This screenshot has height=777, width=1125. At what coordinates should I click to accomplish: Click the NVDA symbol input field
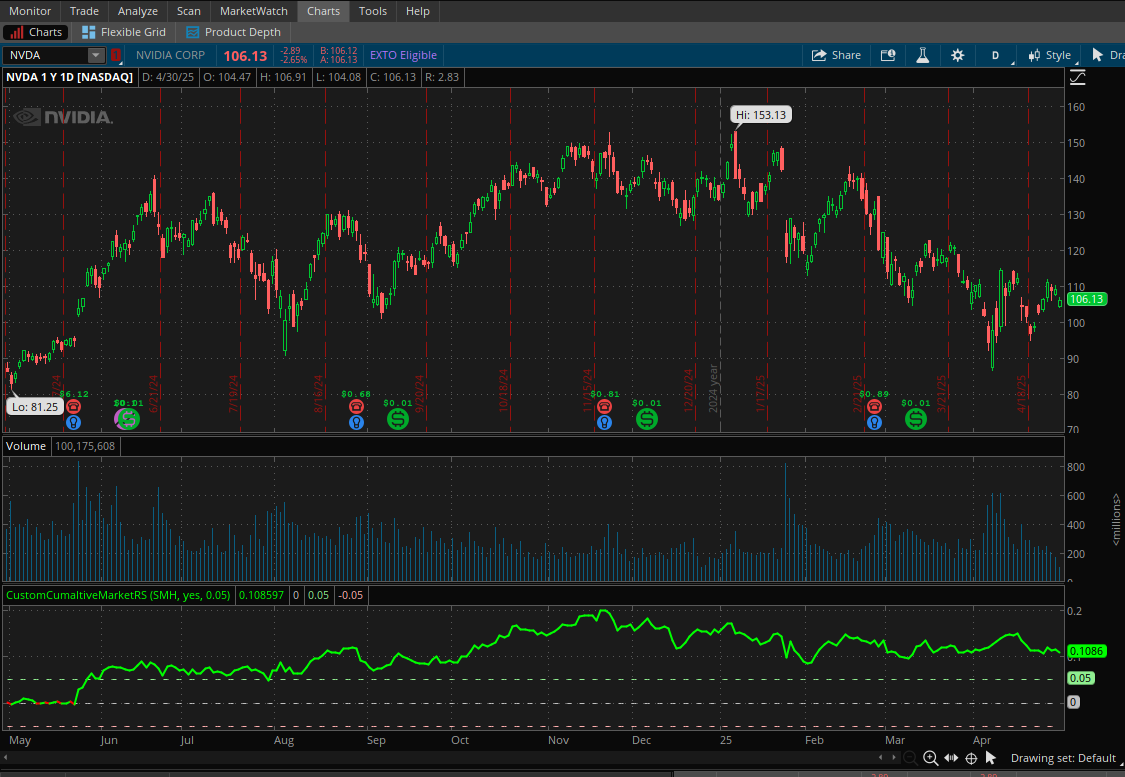(47, 55)
